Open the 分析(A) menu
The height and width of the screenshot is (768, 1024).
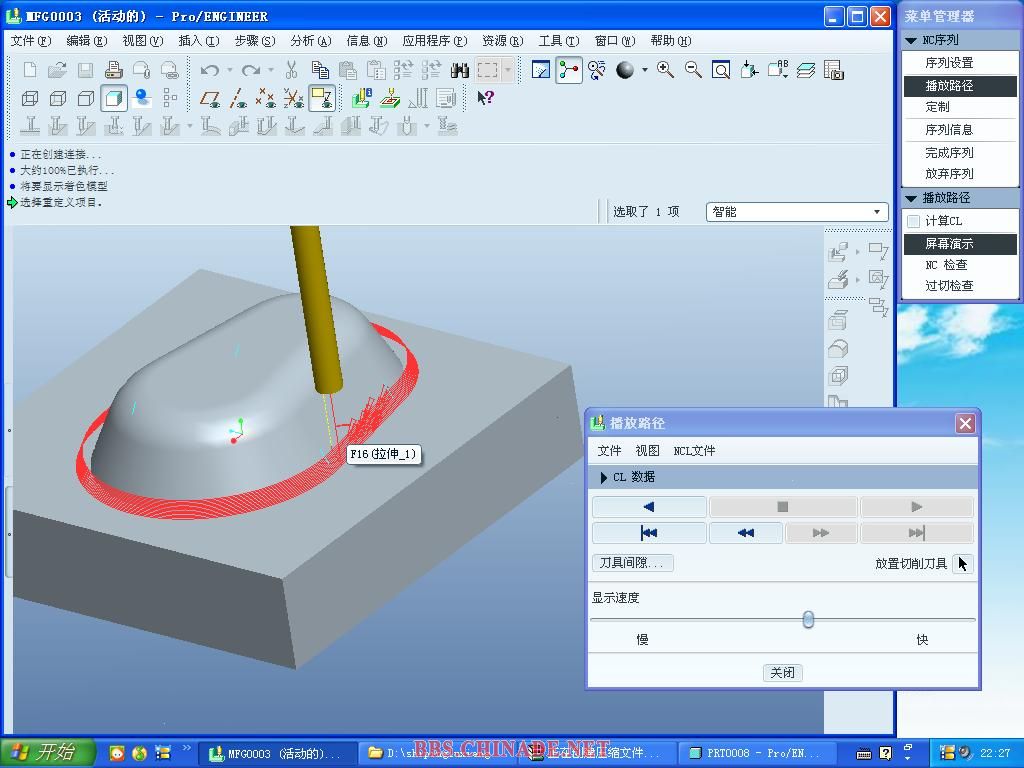(x=310, y=41)
